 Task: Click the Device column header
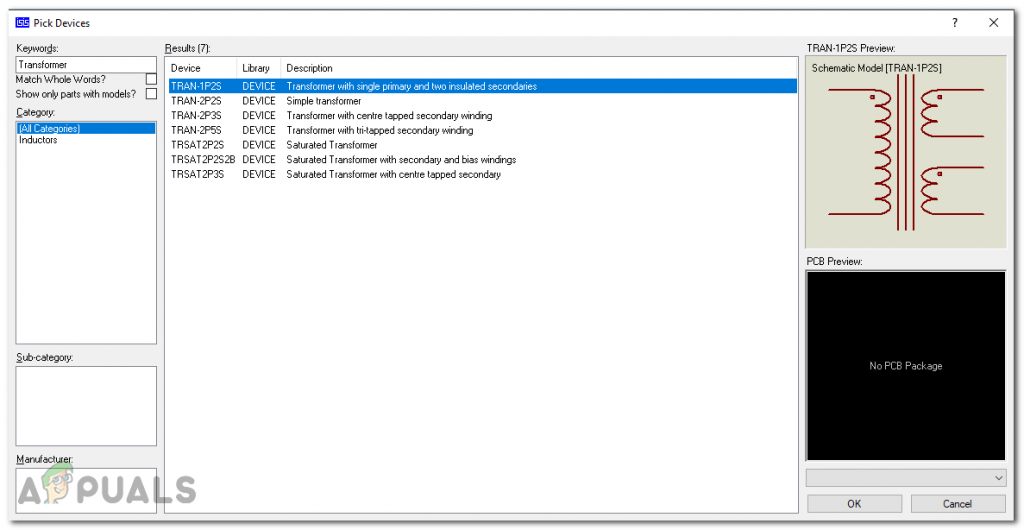tap(202, 68)
